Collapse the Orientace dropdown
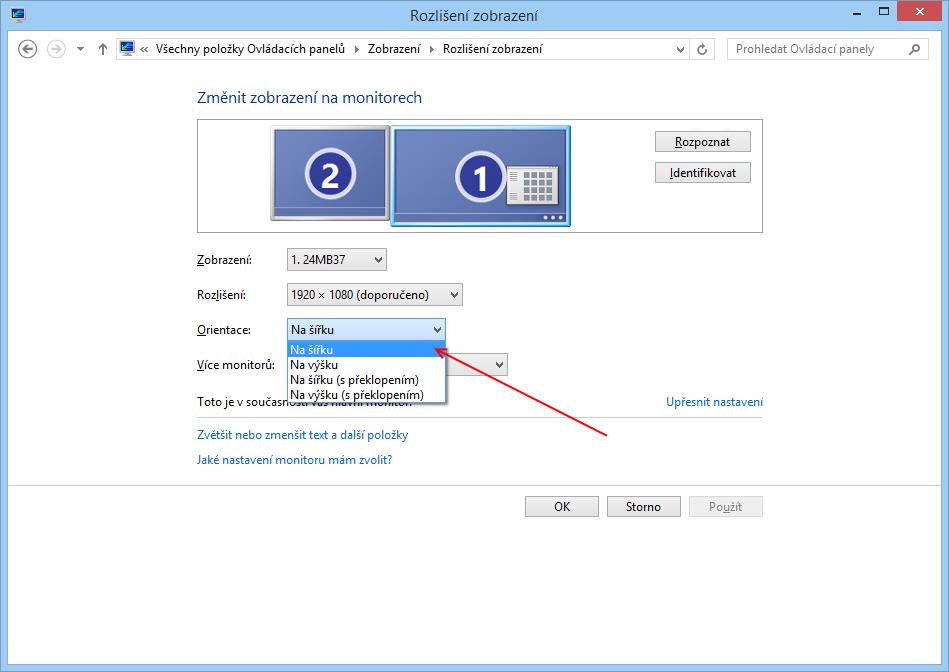The image size is (949, 672). (366, 329)
